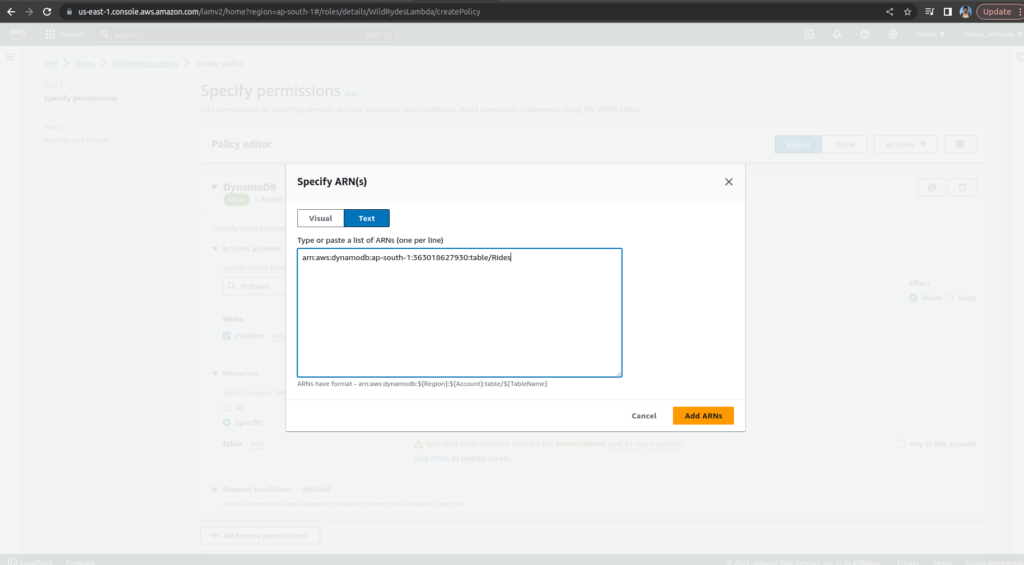Toggle the PutItem checkbox
The width and height of the screenshot is (1024, 565).
227,336
